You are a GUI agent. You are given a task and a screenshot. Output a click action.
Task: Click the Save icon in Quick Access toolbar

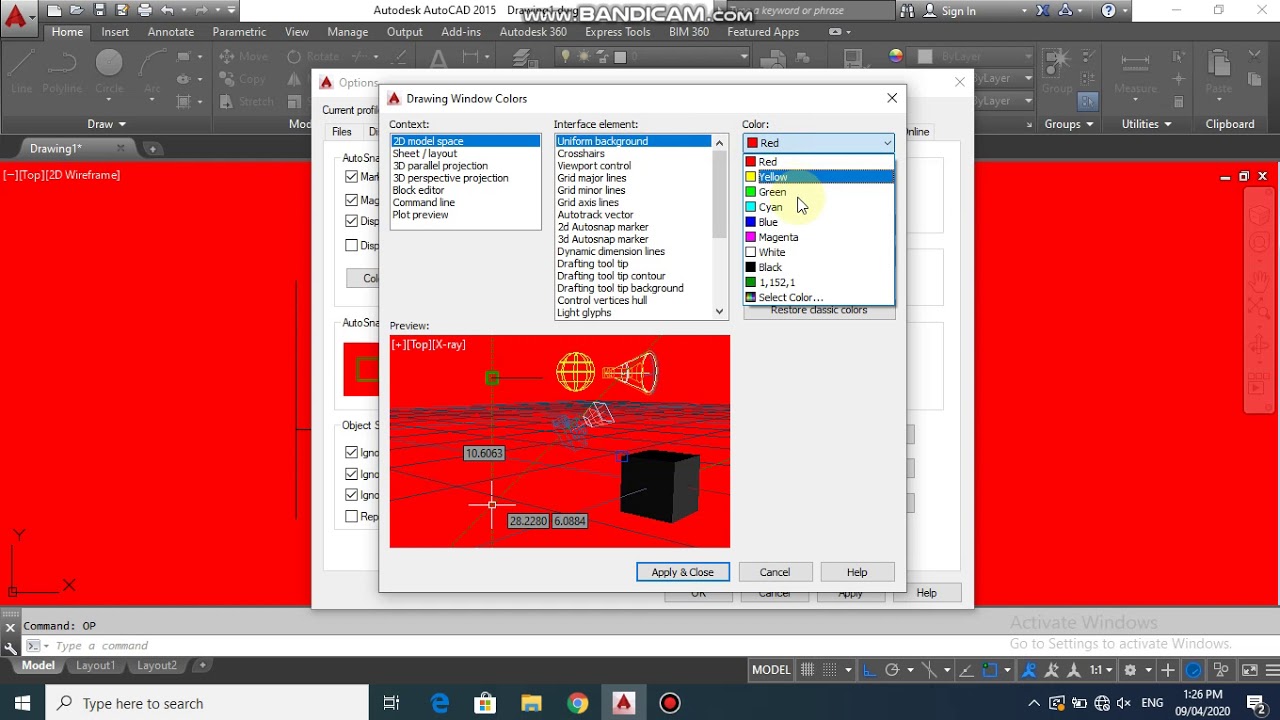tap(100, 11)
